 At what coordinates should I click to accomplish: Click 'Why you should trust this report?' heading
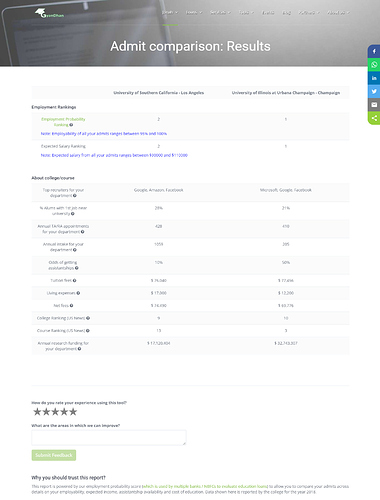click(68, 478)
